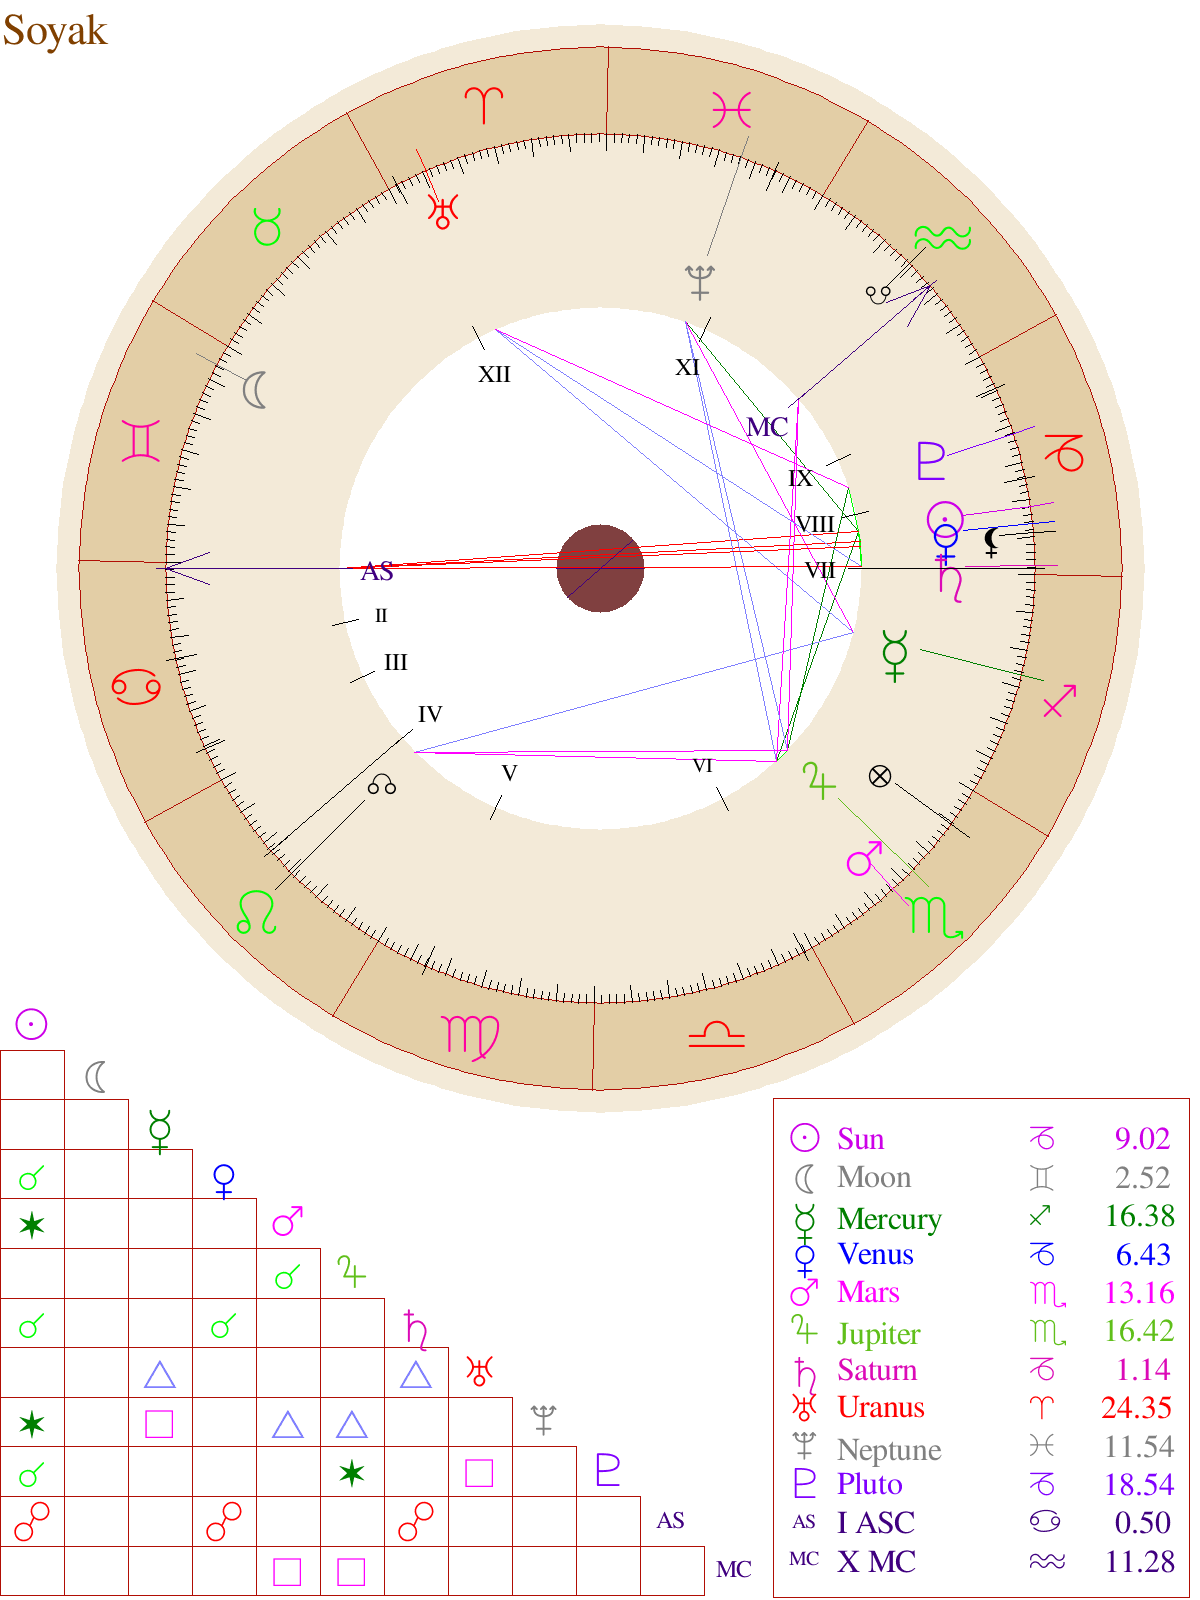Image resolution: width=1200 pixels, height=1600 pixels.
Task: Select the Libra symbol at the wheel bottom
Action: tap(716, 1034)
